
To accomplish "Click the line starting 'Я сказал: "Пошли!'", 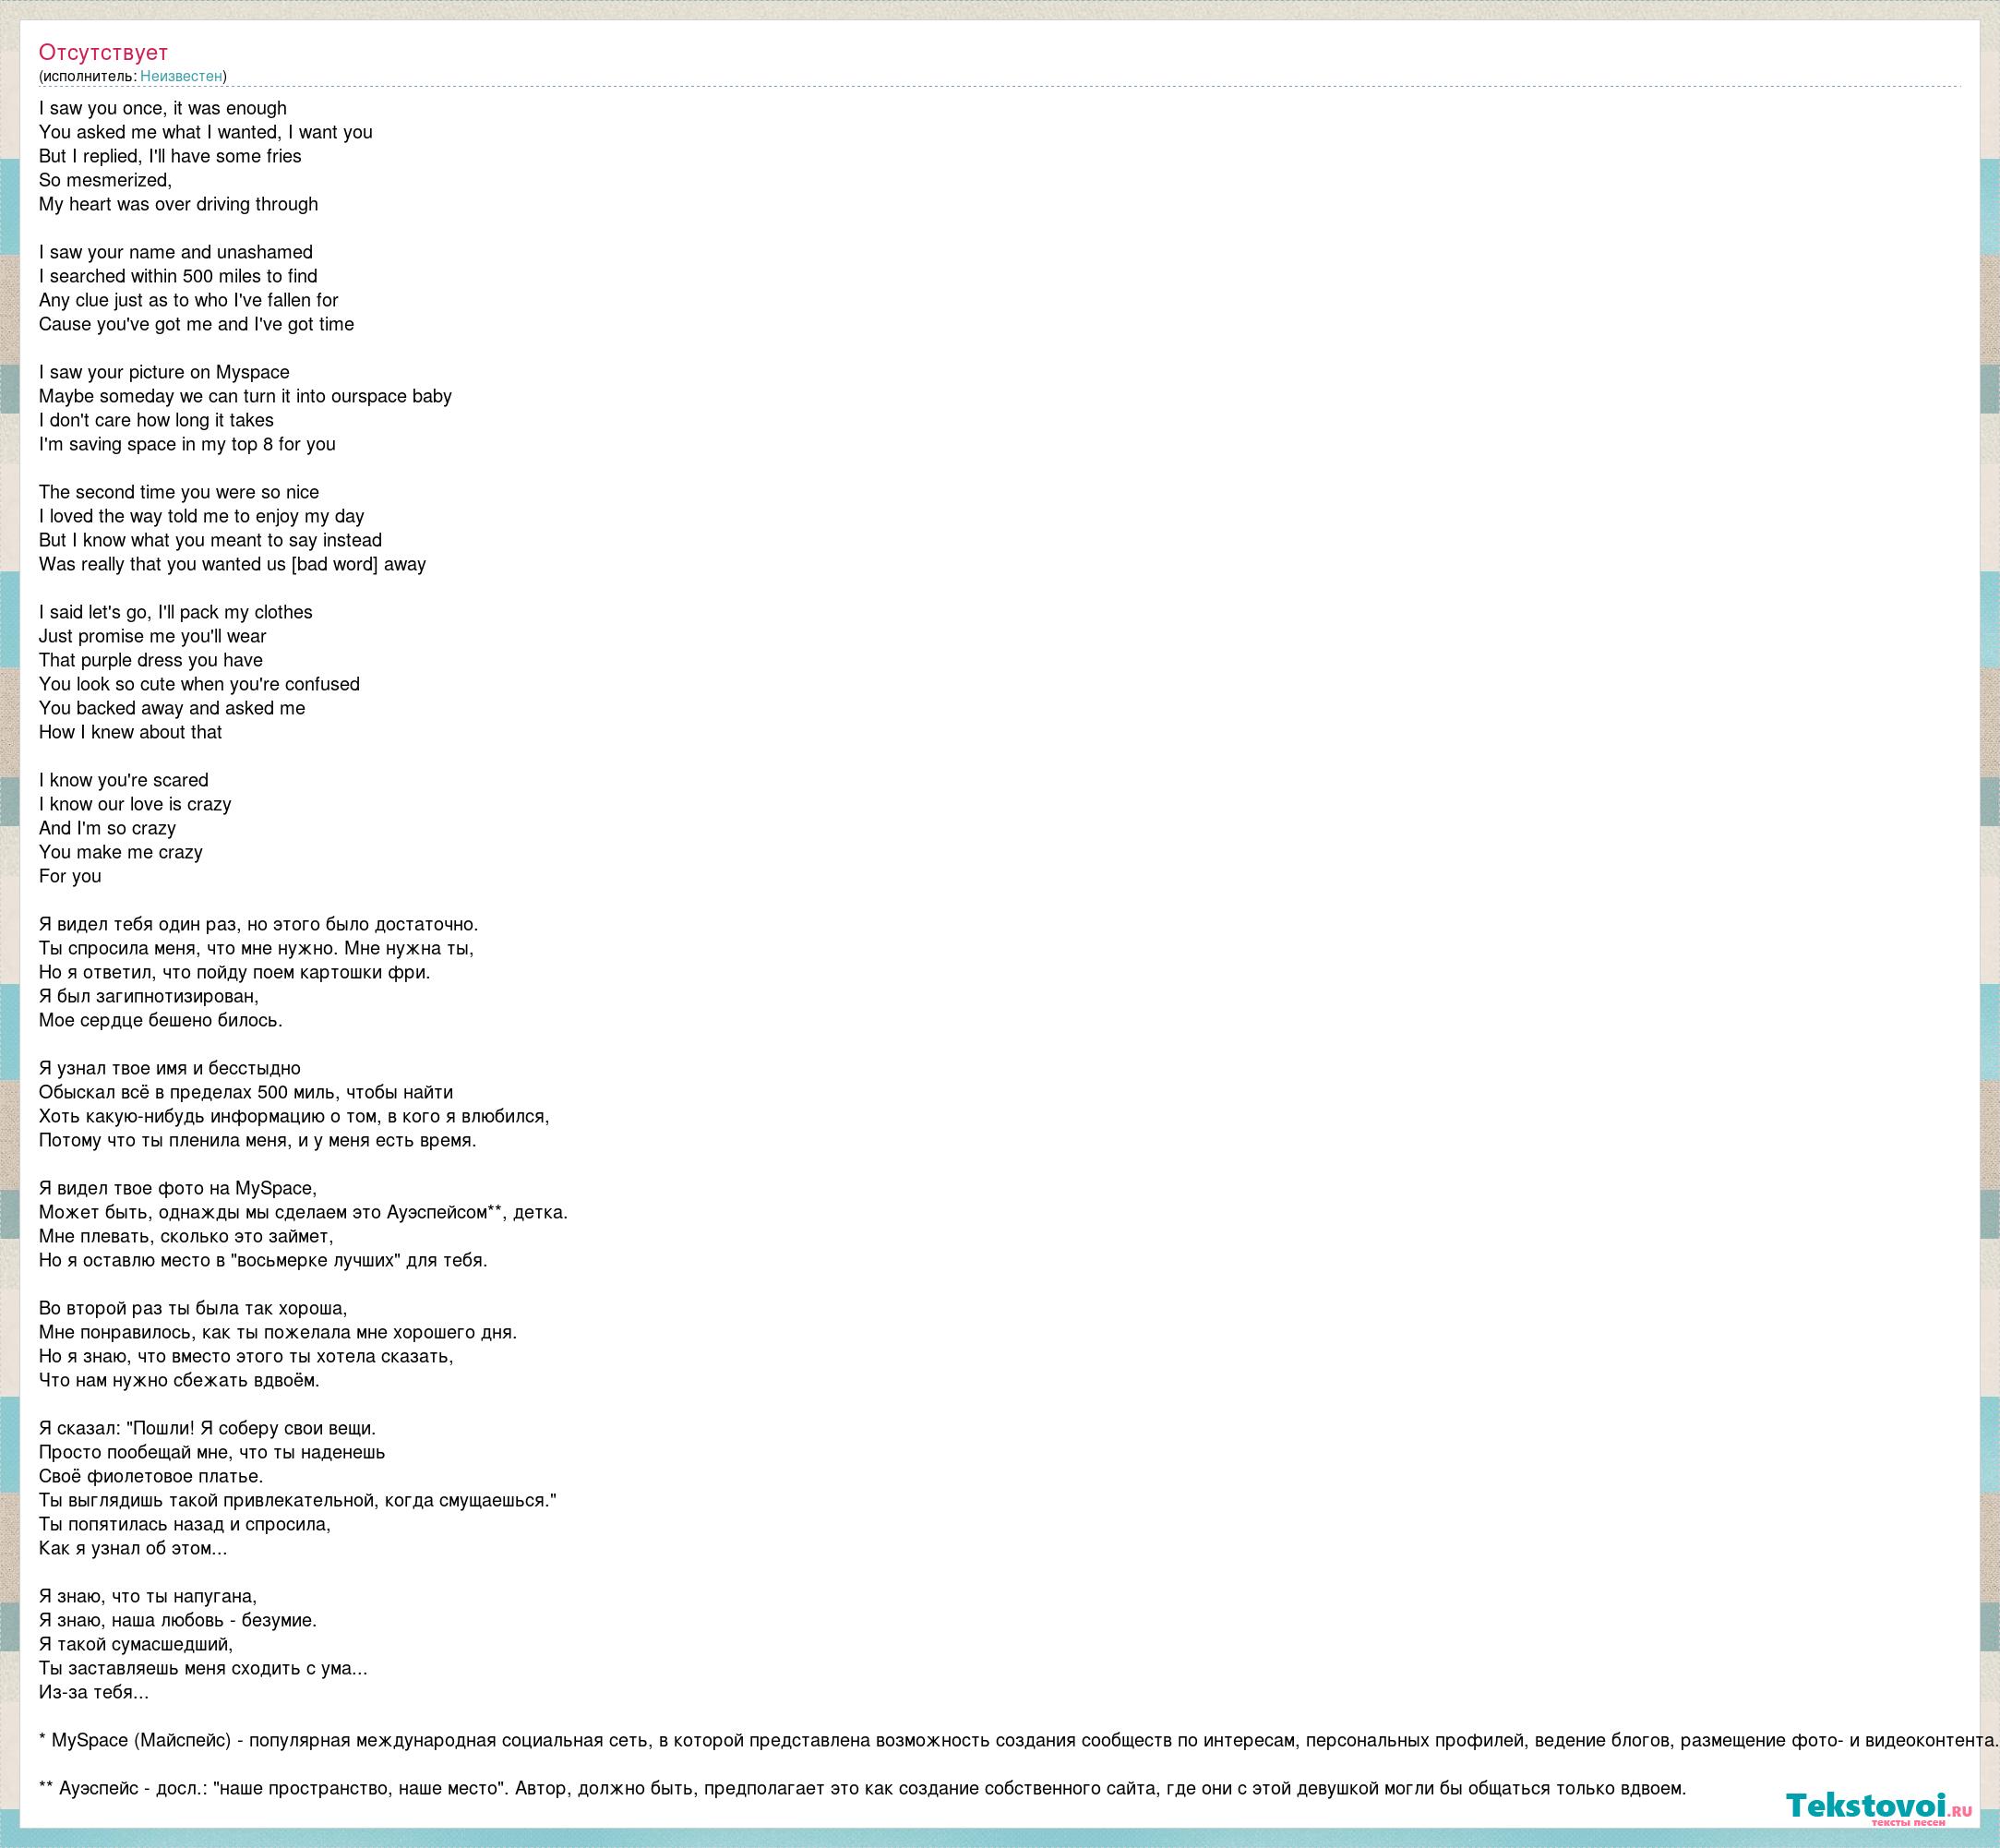I will pos(208,1428).
